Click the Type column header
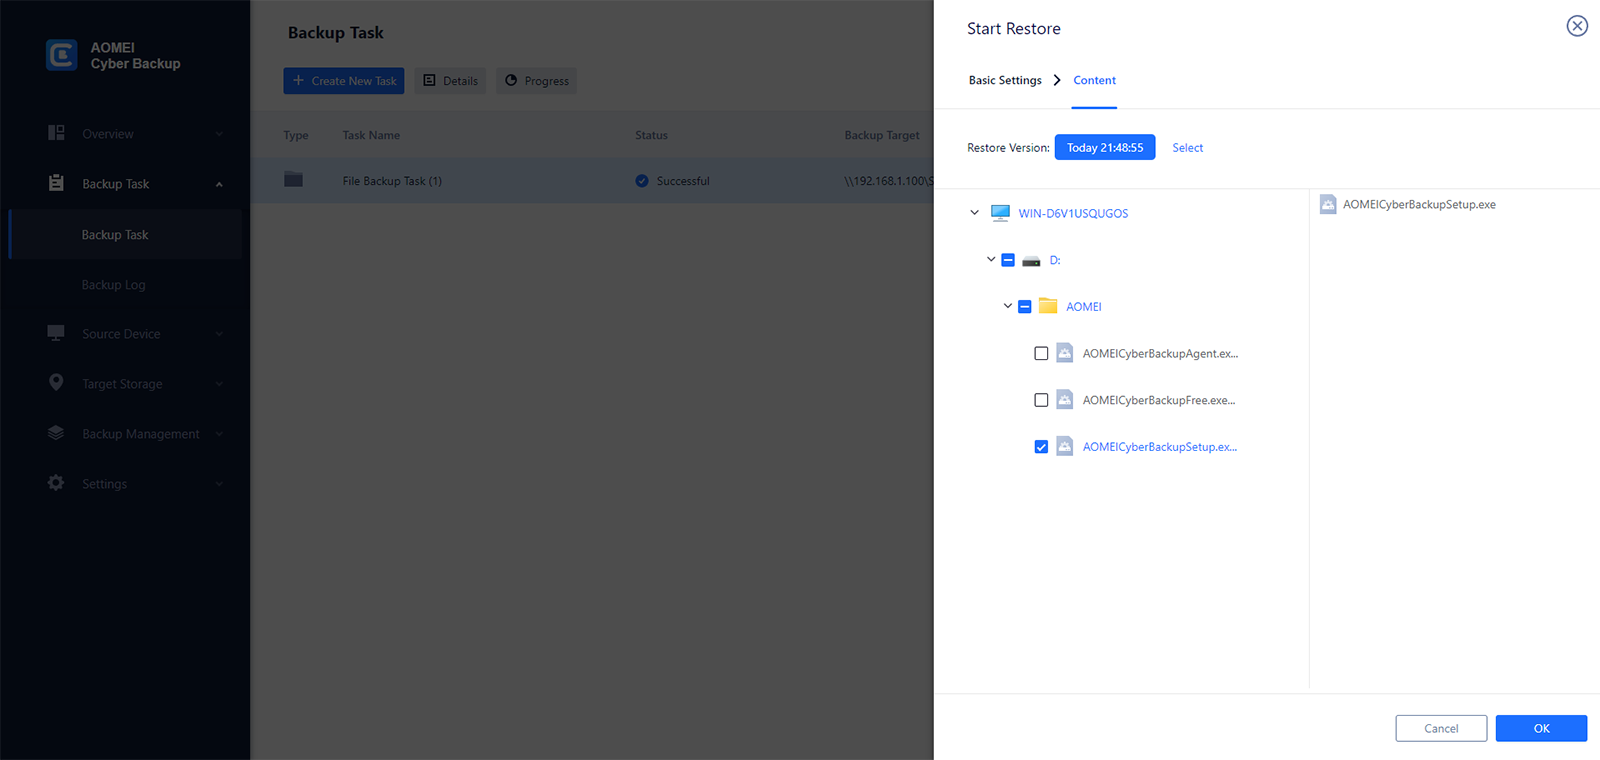Image resolution: width=1600 pixels, height=760 pixels. 296,135
